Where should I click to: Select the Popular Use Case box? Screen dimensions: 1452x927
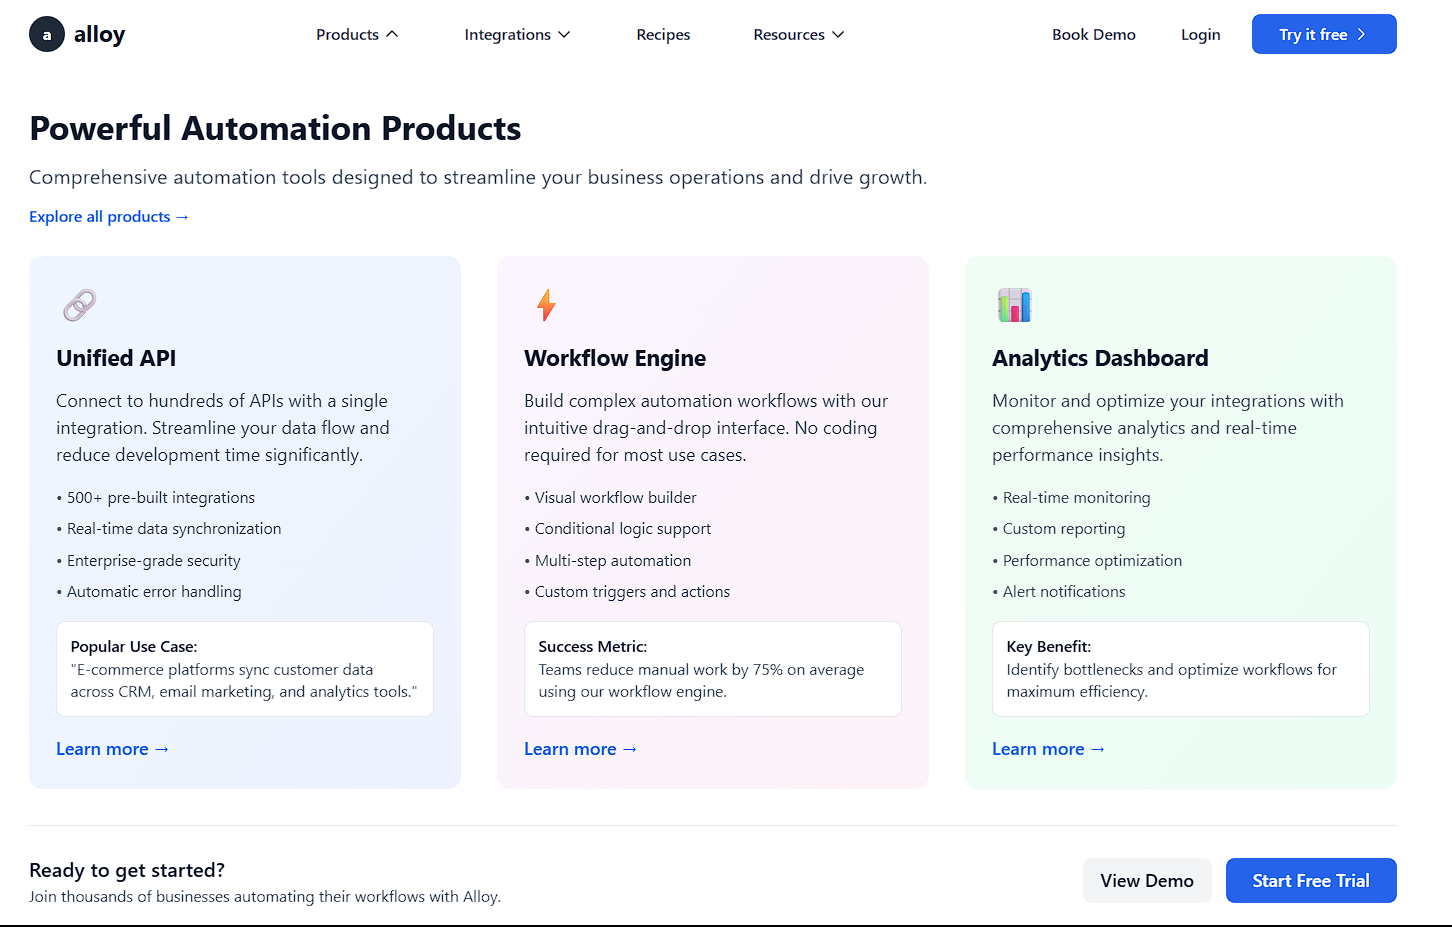[x=245, y=669]
